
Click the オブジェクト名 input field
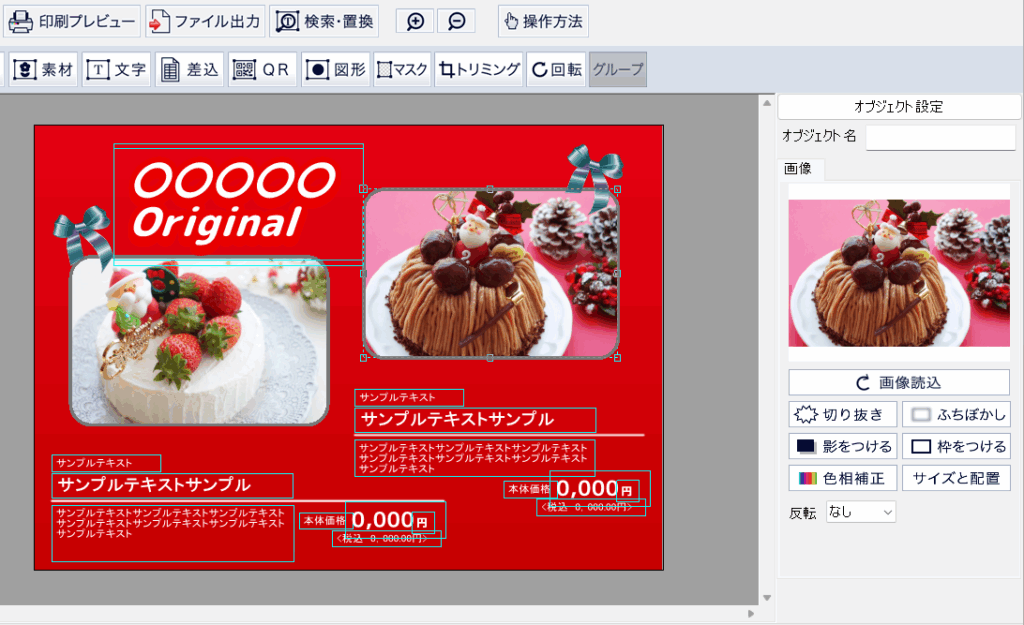[x=940, y=137]
